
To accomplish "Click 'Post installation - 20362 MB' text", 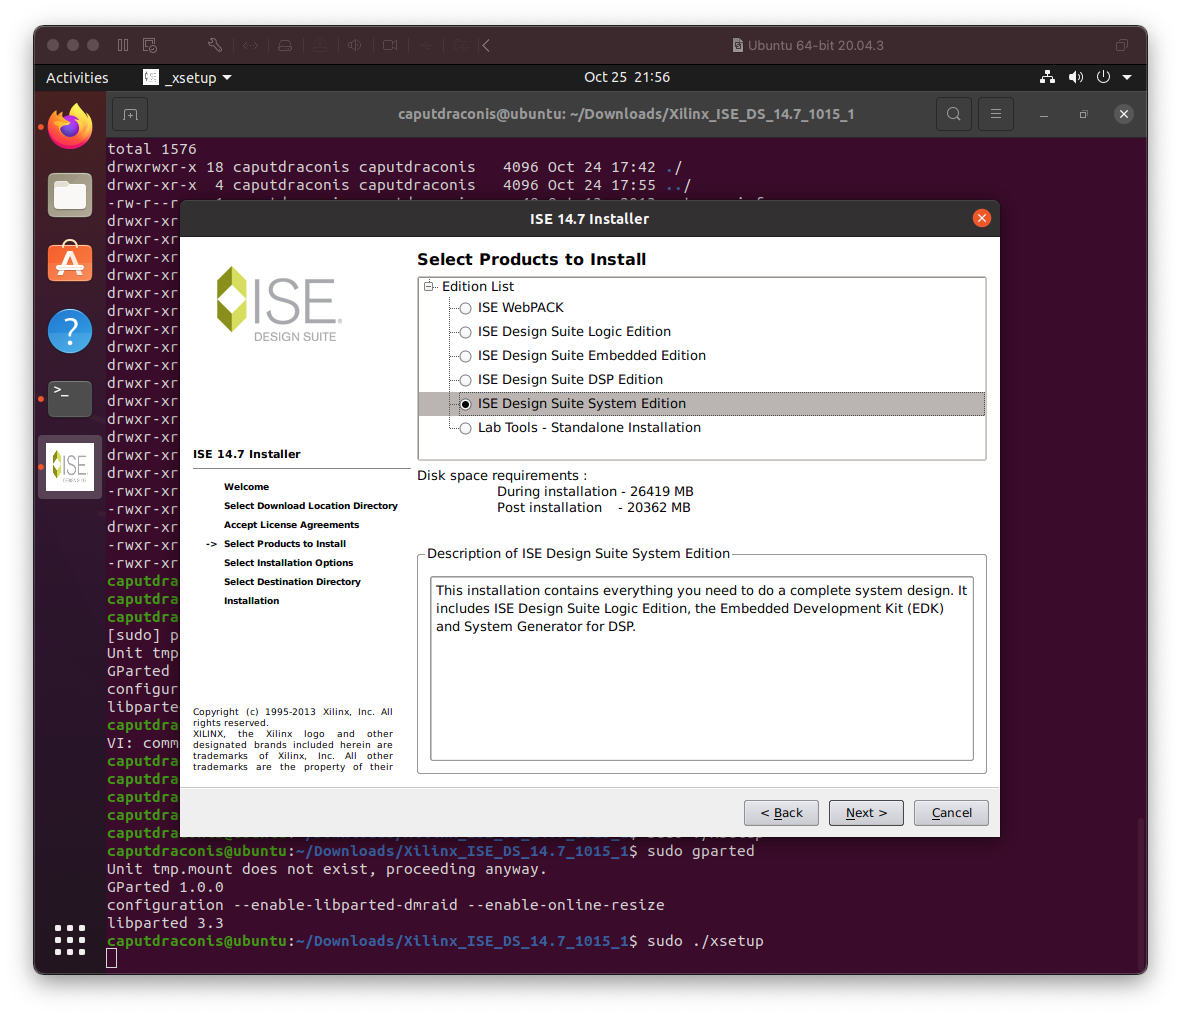I will 594,508.
